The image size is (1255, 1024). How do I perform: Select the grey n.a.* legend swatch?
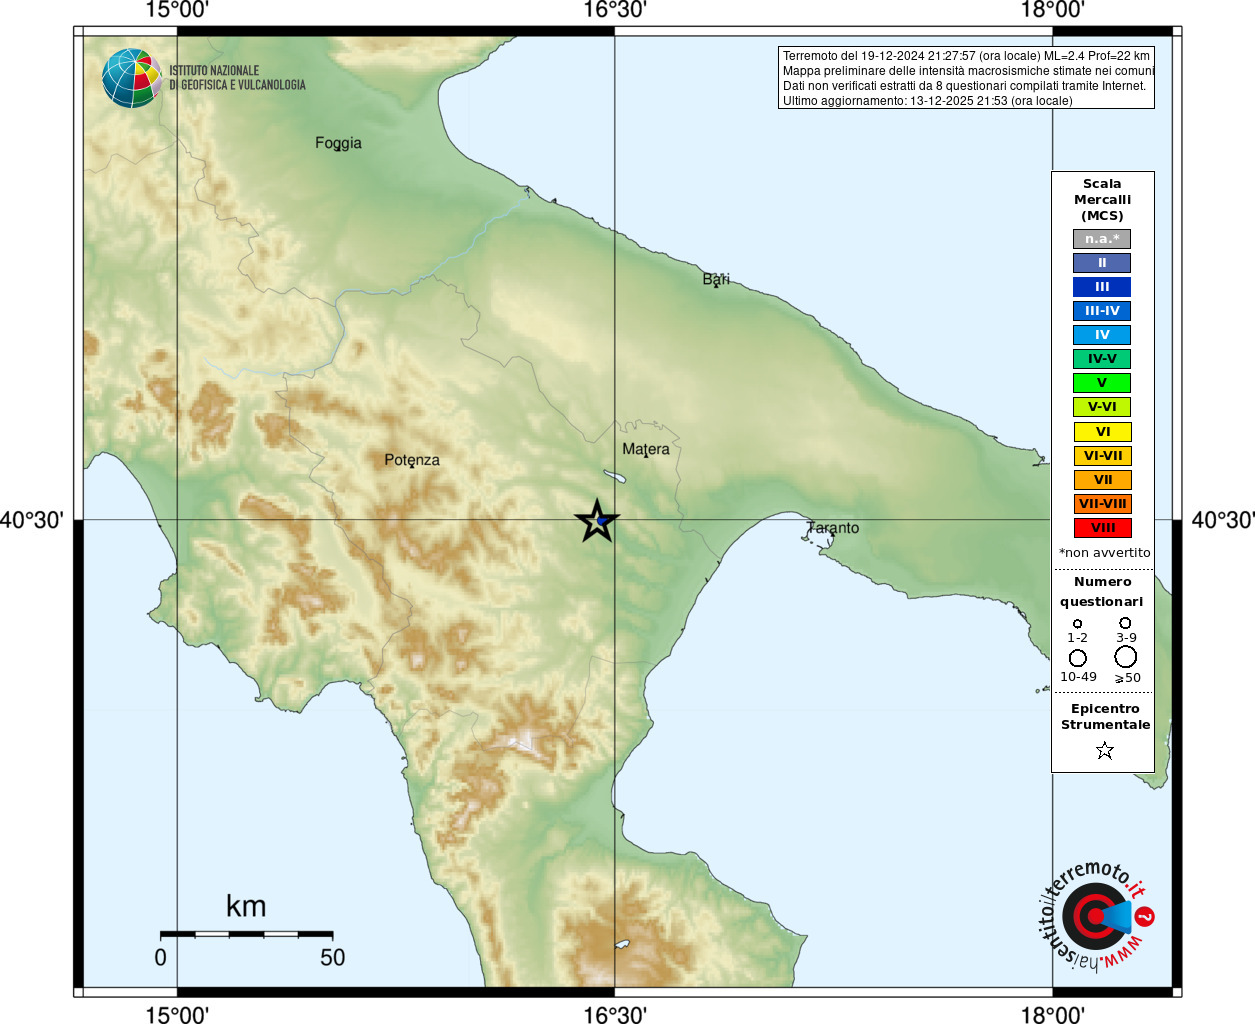pyautogui.click(x=1102, y=239)
